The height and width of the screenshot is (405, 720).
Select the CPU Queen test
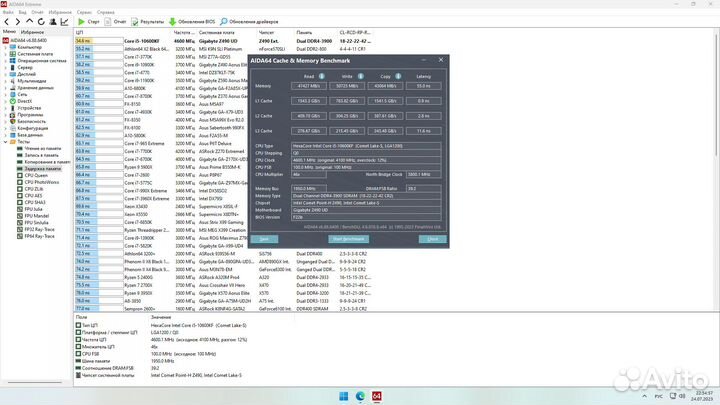(x=36, y=175)
